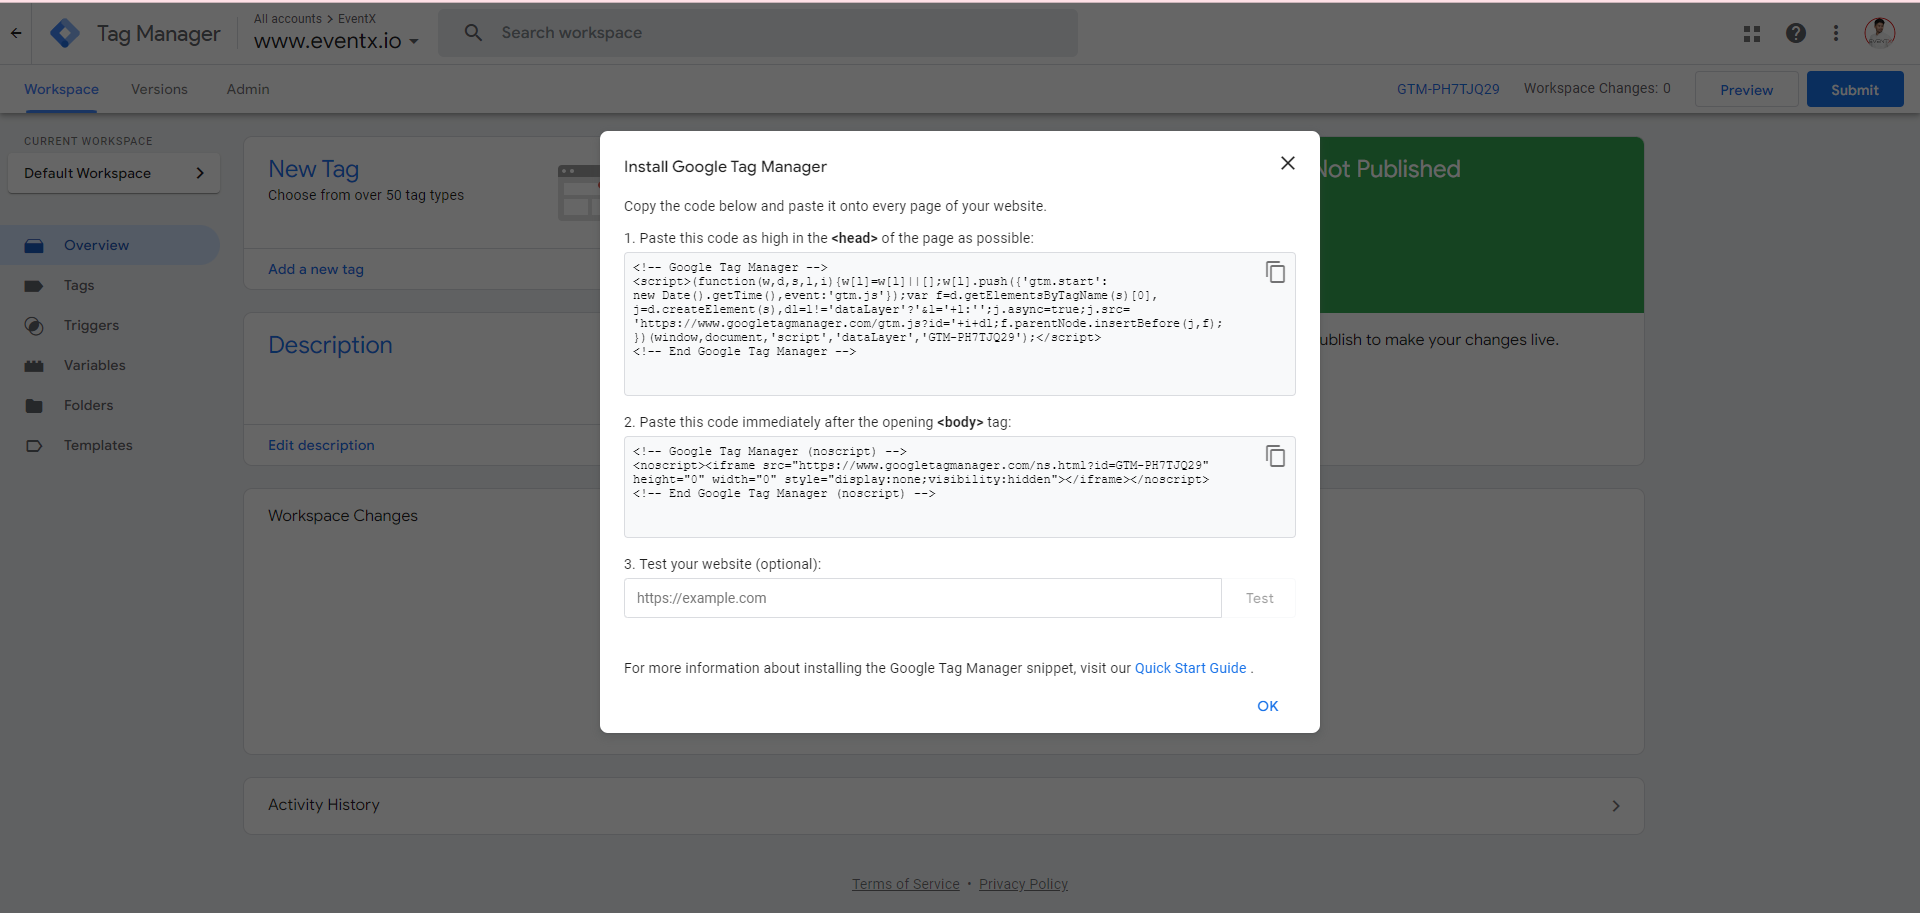
Task: Click OK in the install dialog
Action: point(1267,706)
